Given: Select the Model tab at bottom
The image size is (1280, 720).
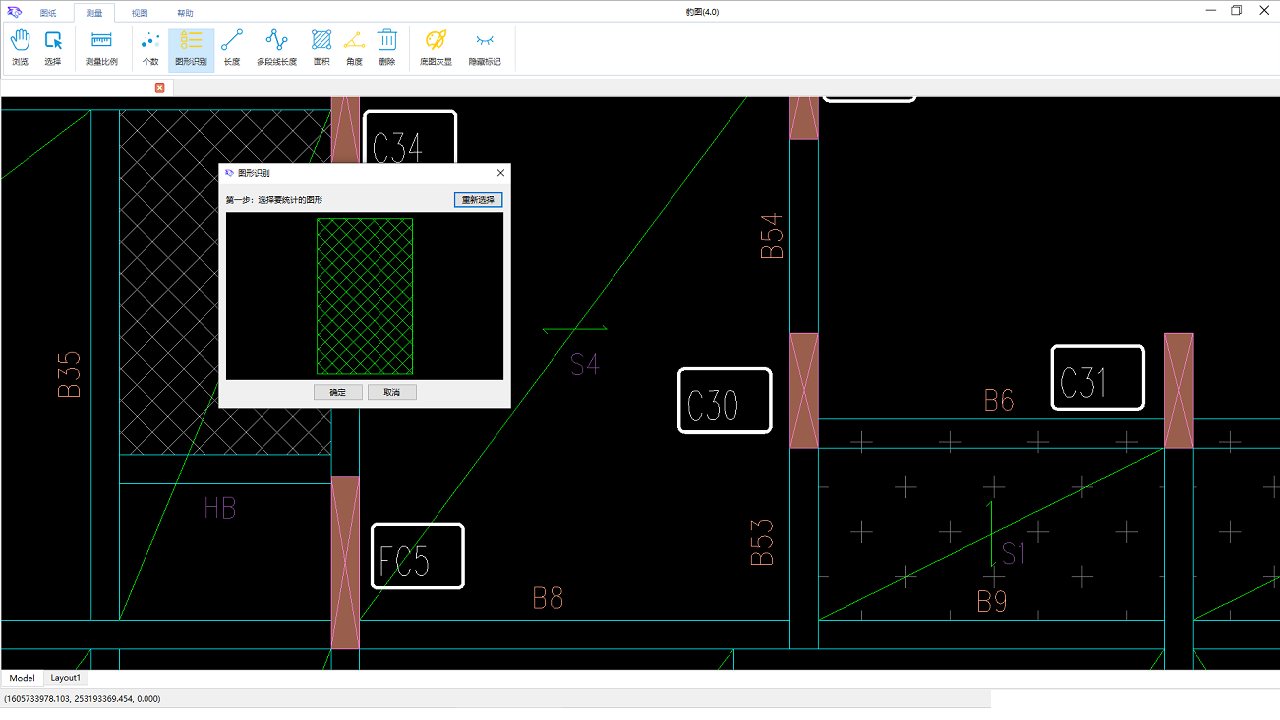Looking at the screenshot, I should point(21,677).
